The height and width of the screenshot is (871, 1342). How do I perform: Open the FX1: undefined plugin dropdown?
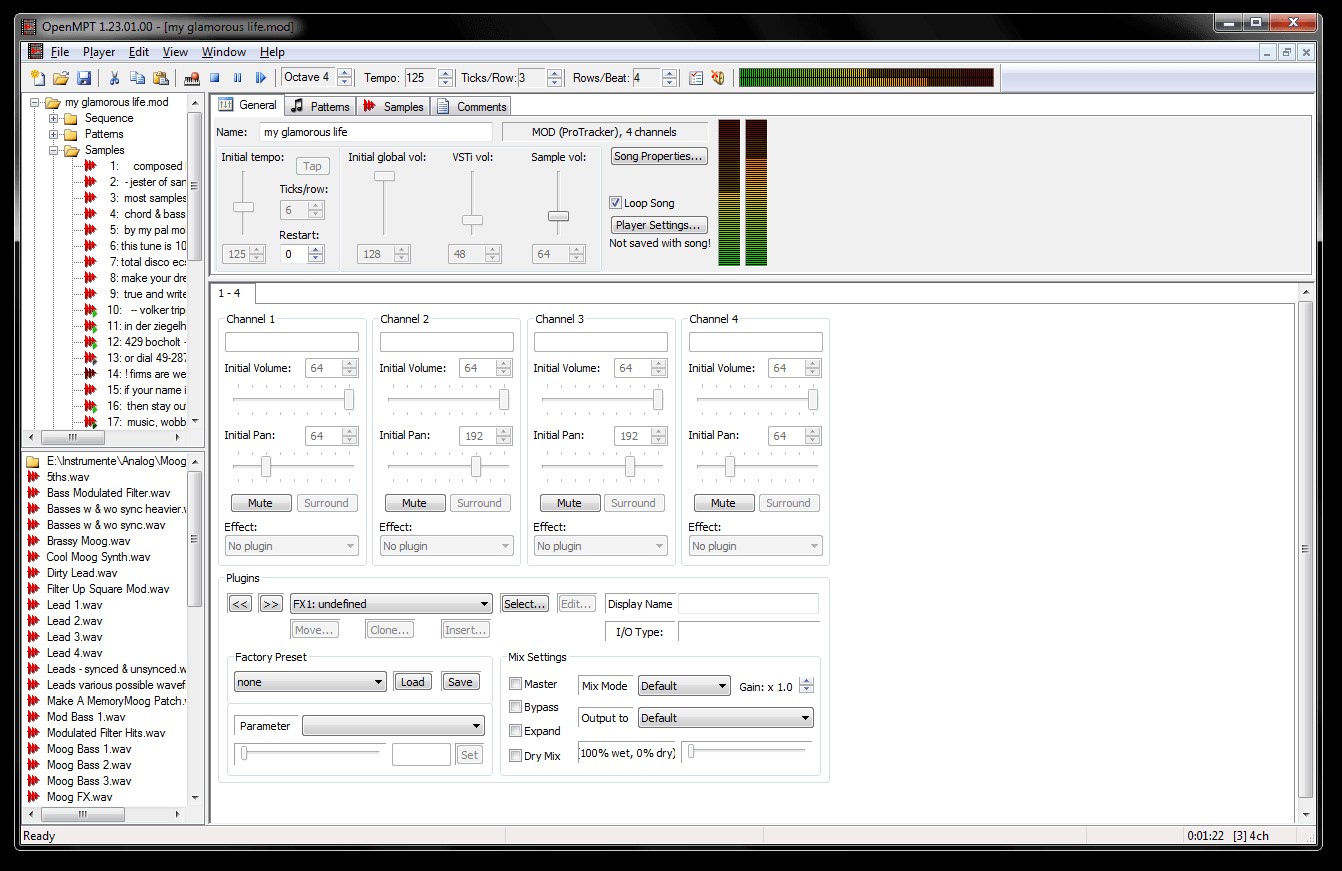tap(391, 604)
